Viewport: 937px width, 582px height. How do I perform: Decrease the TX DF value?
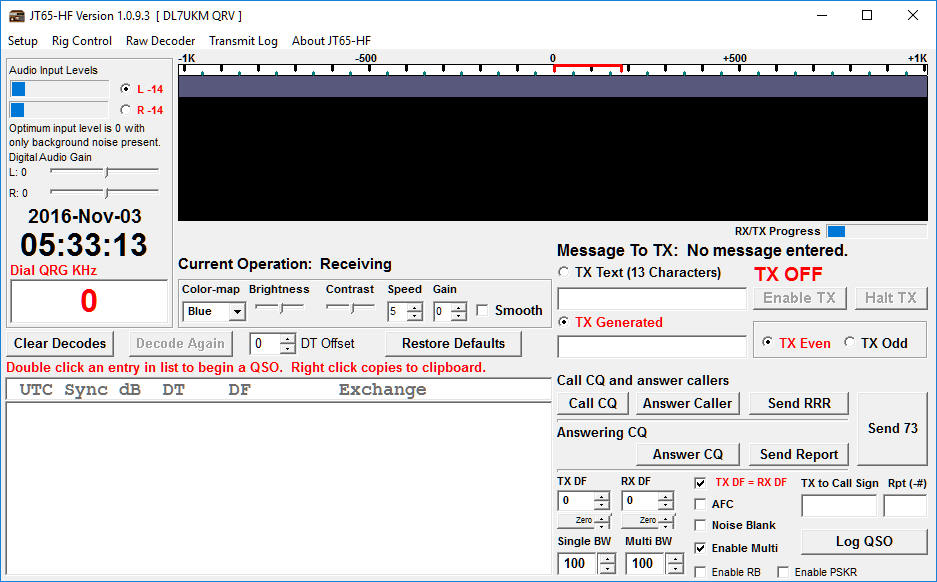pyautogui.click(x=602, y=505)
